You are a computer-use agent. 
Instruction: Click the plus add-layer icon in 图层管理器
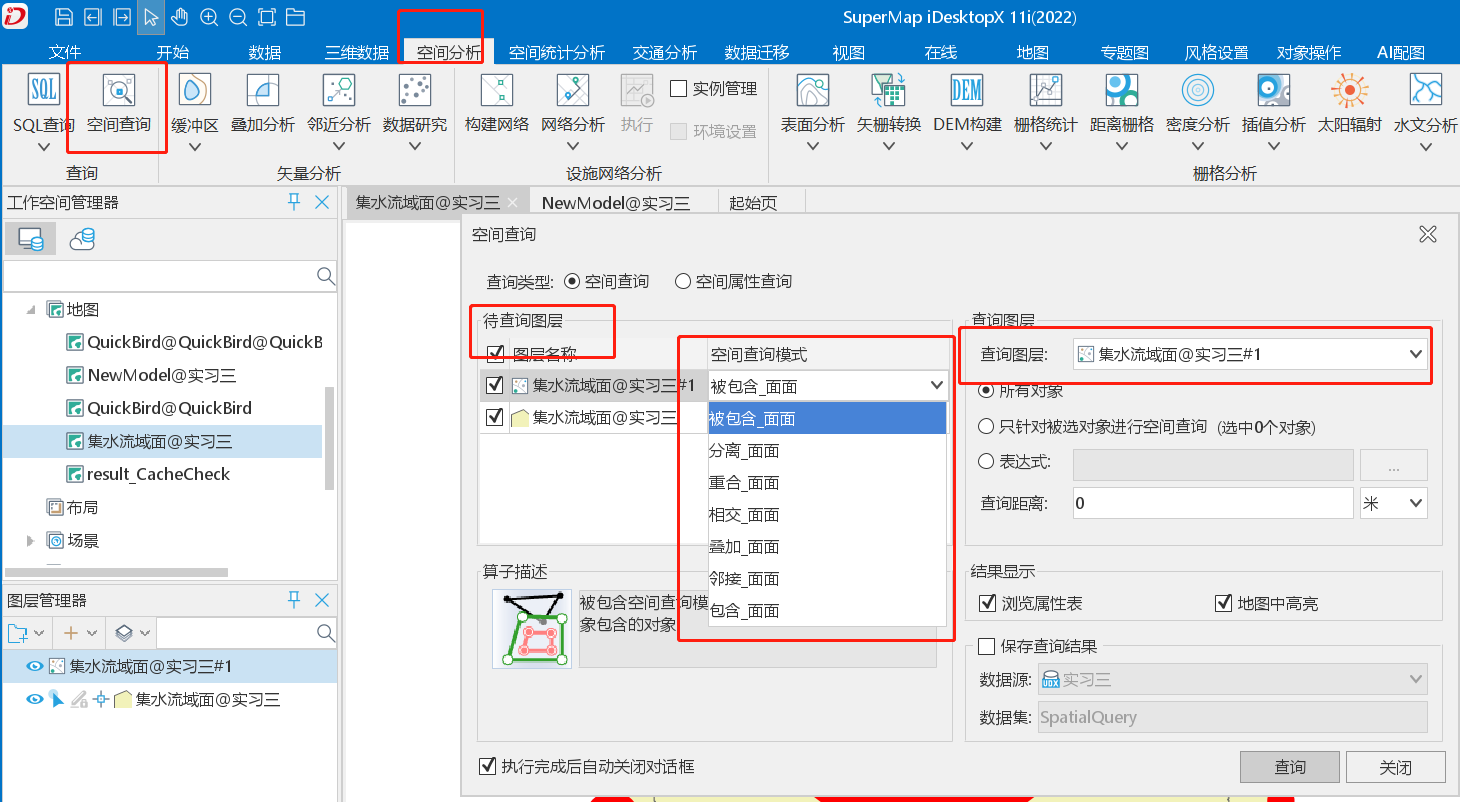70,633
